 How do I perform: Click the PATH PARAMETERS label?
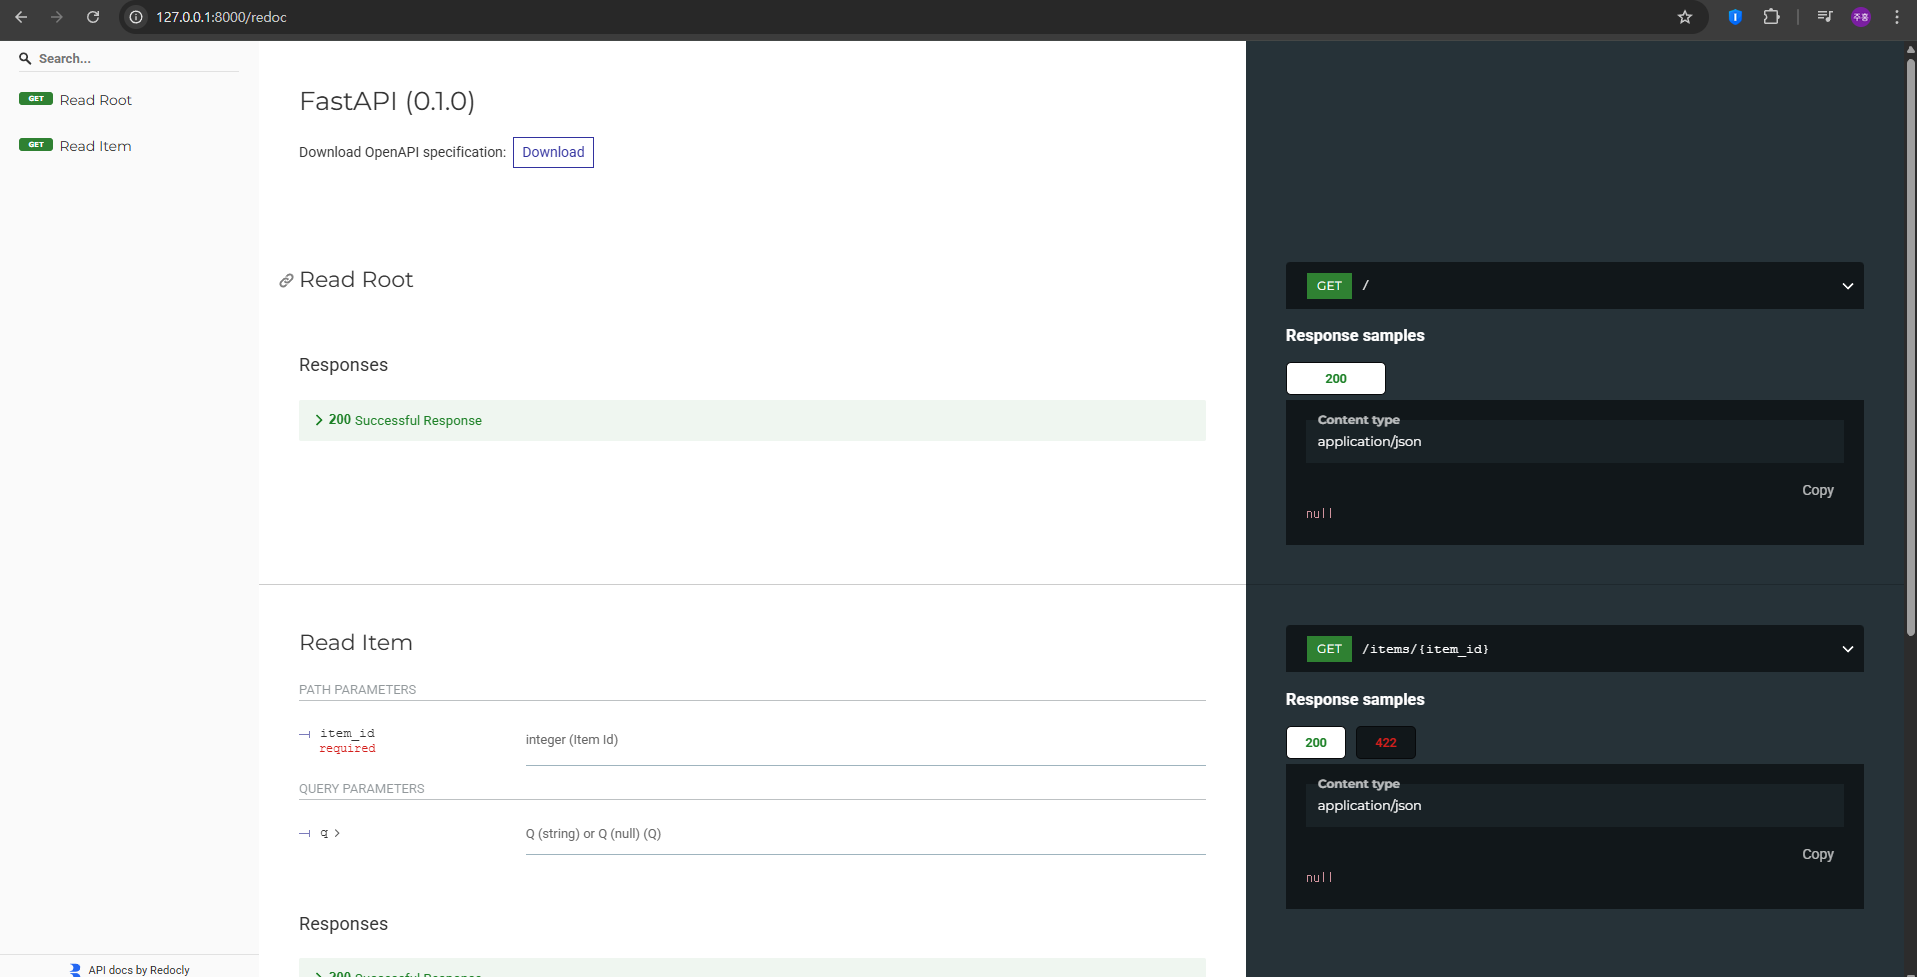tap(357, 690)
